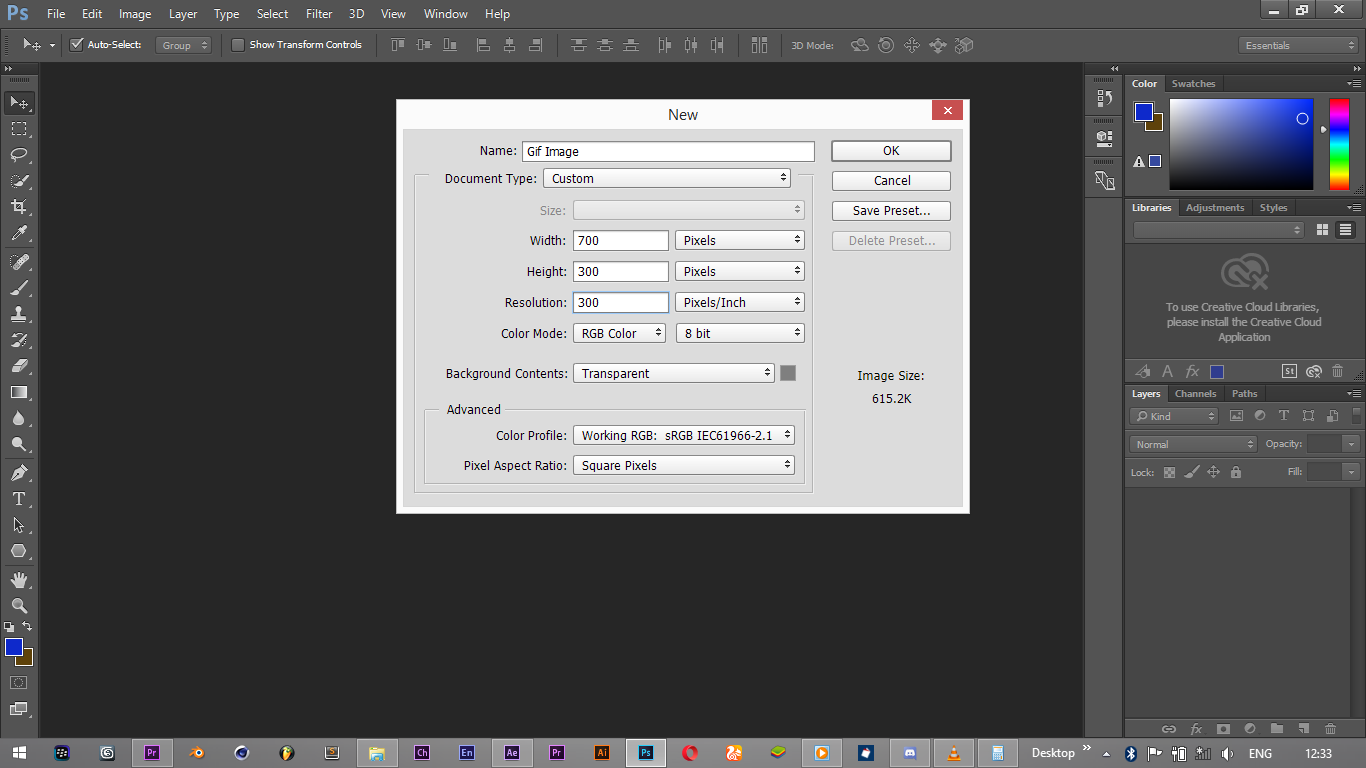The height and width of the screenshot is (768, 1366).
Task: Select the Spot Healing Brush tool
Action: point(19,261)
